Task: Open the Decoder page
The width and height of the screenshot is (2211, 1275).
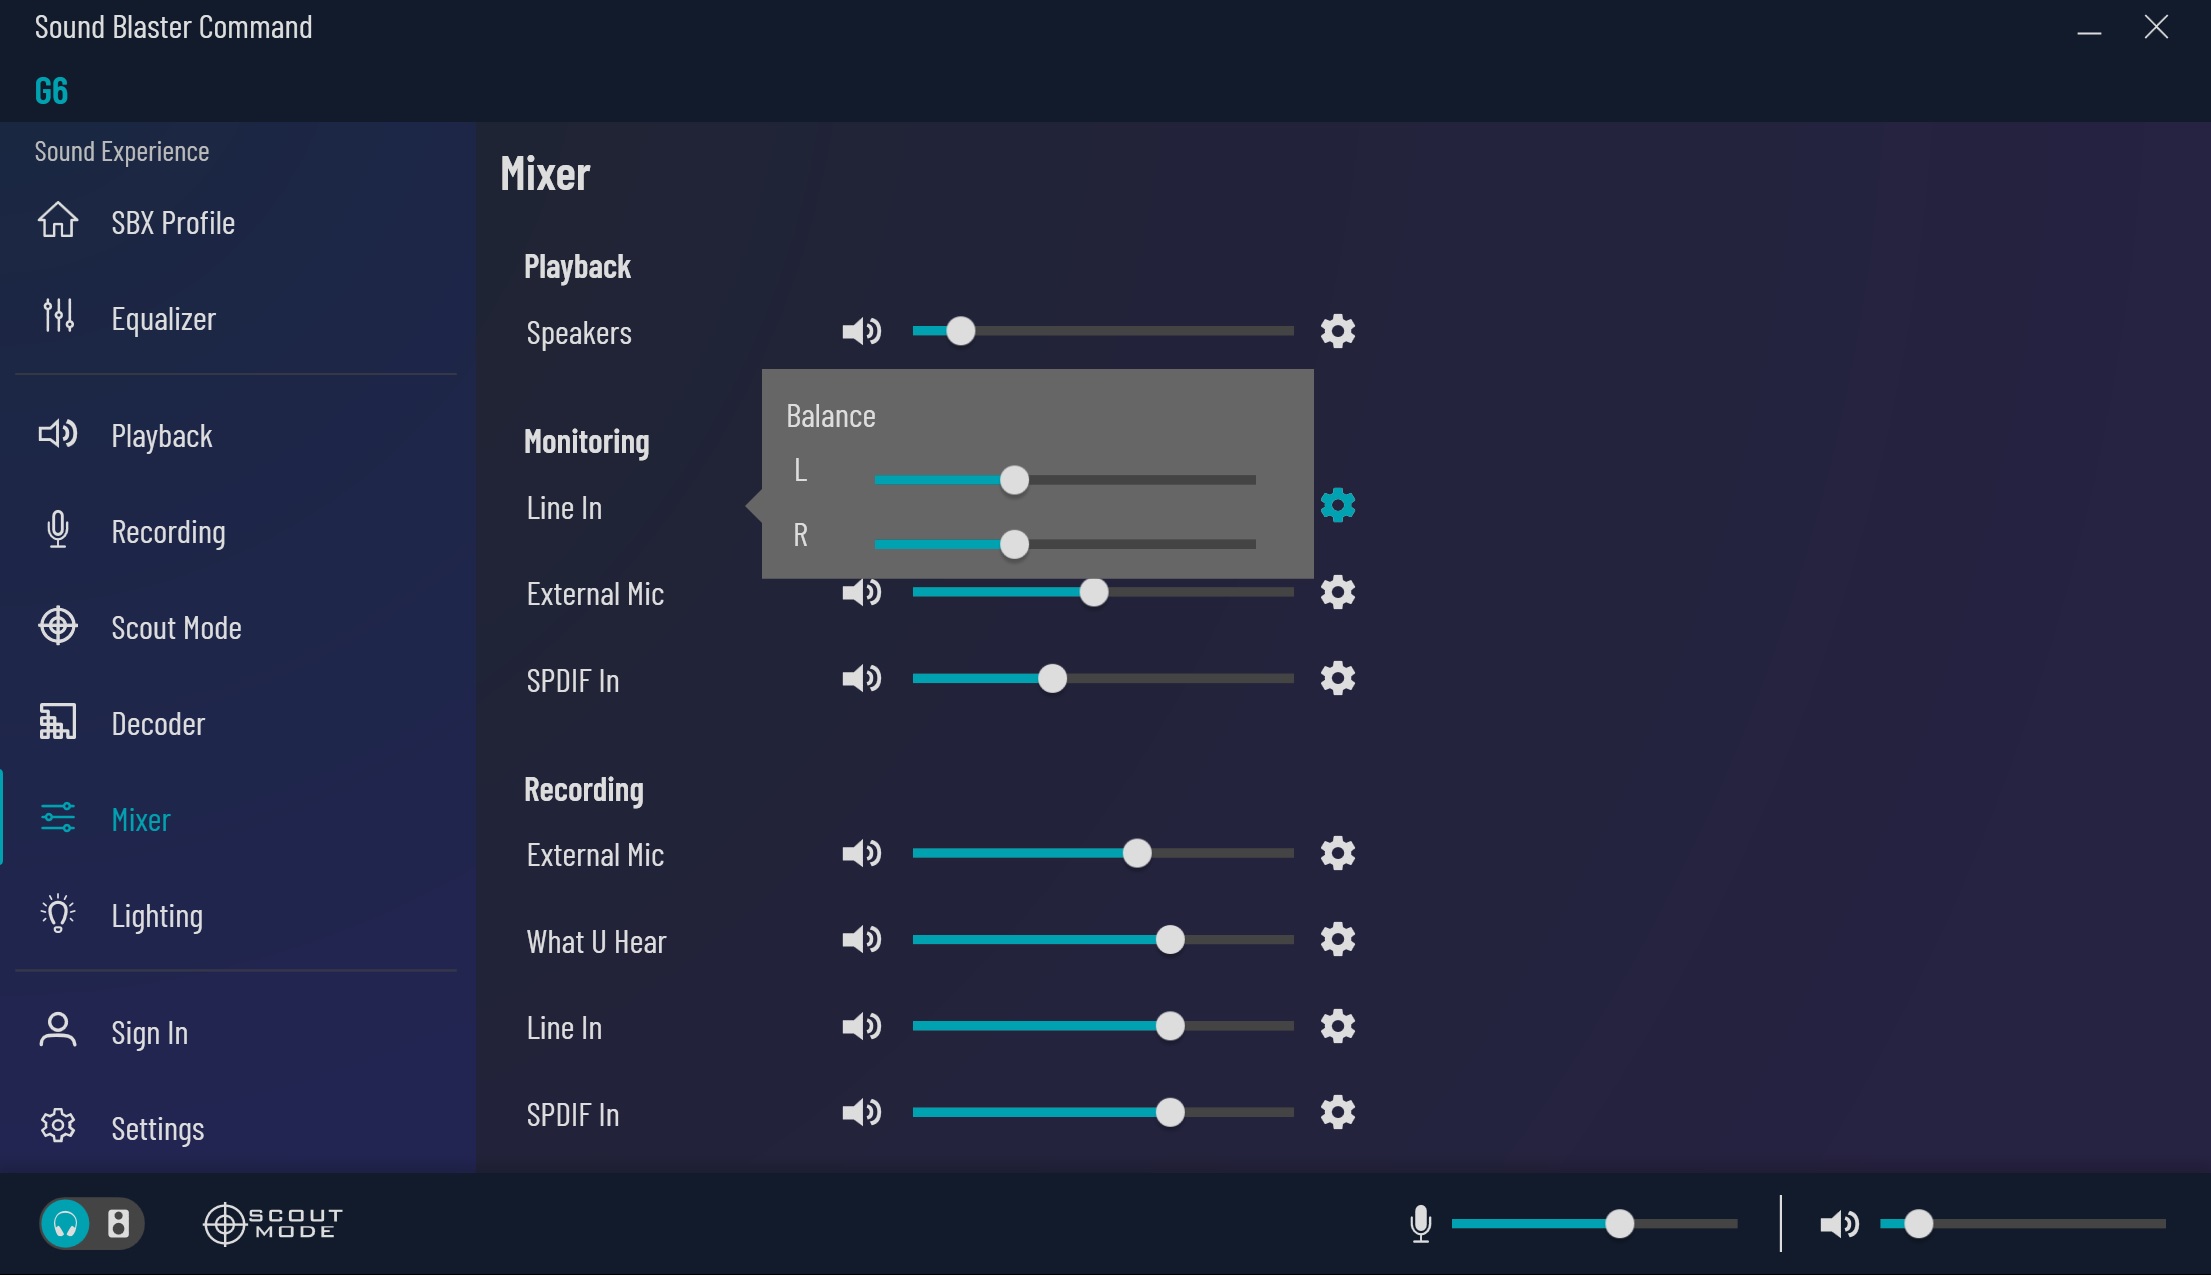Action: pos(158,723)
